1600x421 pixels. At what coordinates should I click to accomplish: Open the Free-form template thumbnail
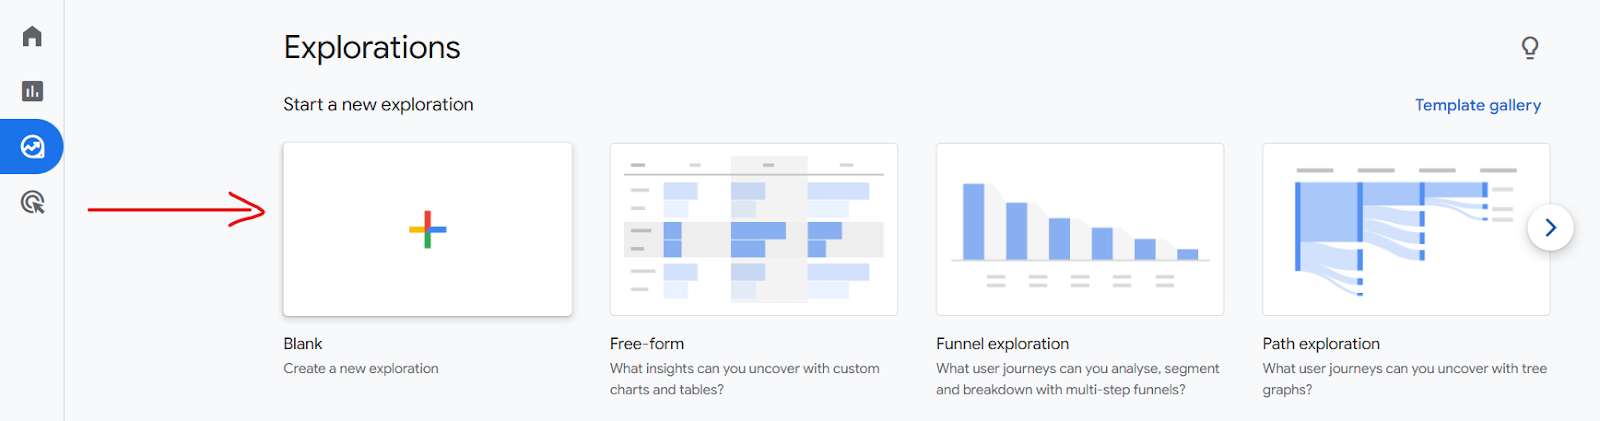click(754, 229)
